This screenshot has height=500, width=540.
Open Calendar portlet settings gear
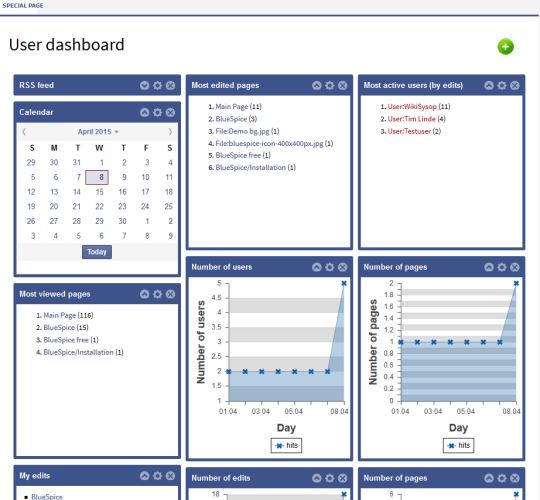click(x=157, y=112)
